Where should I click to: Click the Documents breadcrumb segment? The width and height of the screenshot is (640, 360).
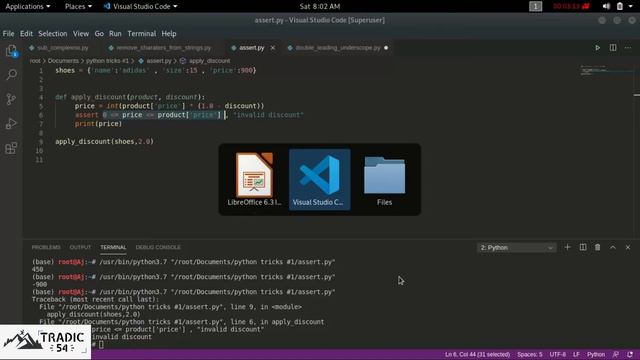[63, 61]
